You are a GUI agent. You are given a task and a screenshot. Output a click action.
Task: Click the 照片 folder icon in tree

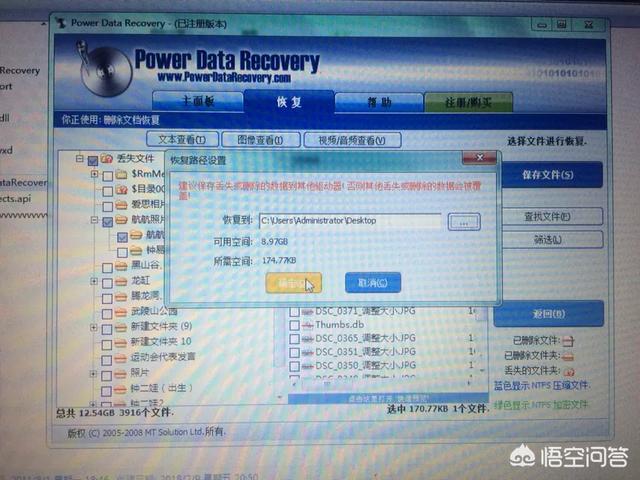pos(120,371)
